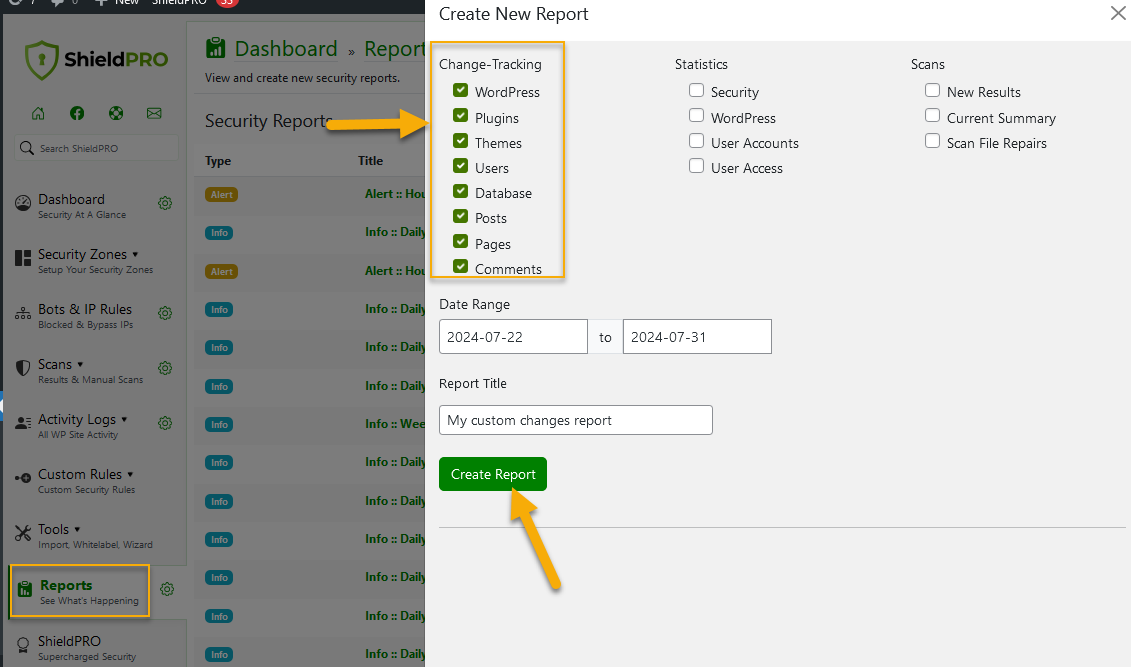This screenshot has width=1131, height=667.
Task: Uncheck the Themes checkbox
Action: [460, 141]
